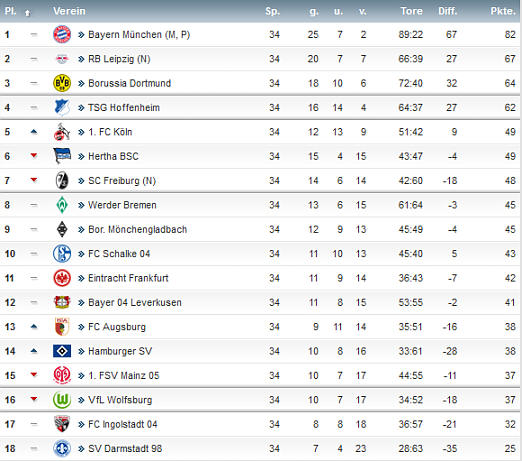The image size is (522, 461).
Task: Click the TSG Hoffenheim crest icon
Action: coord(62,107)
